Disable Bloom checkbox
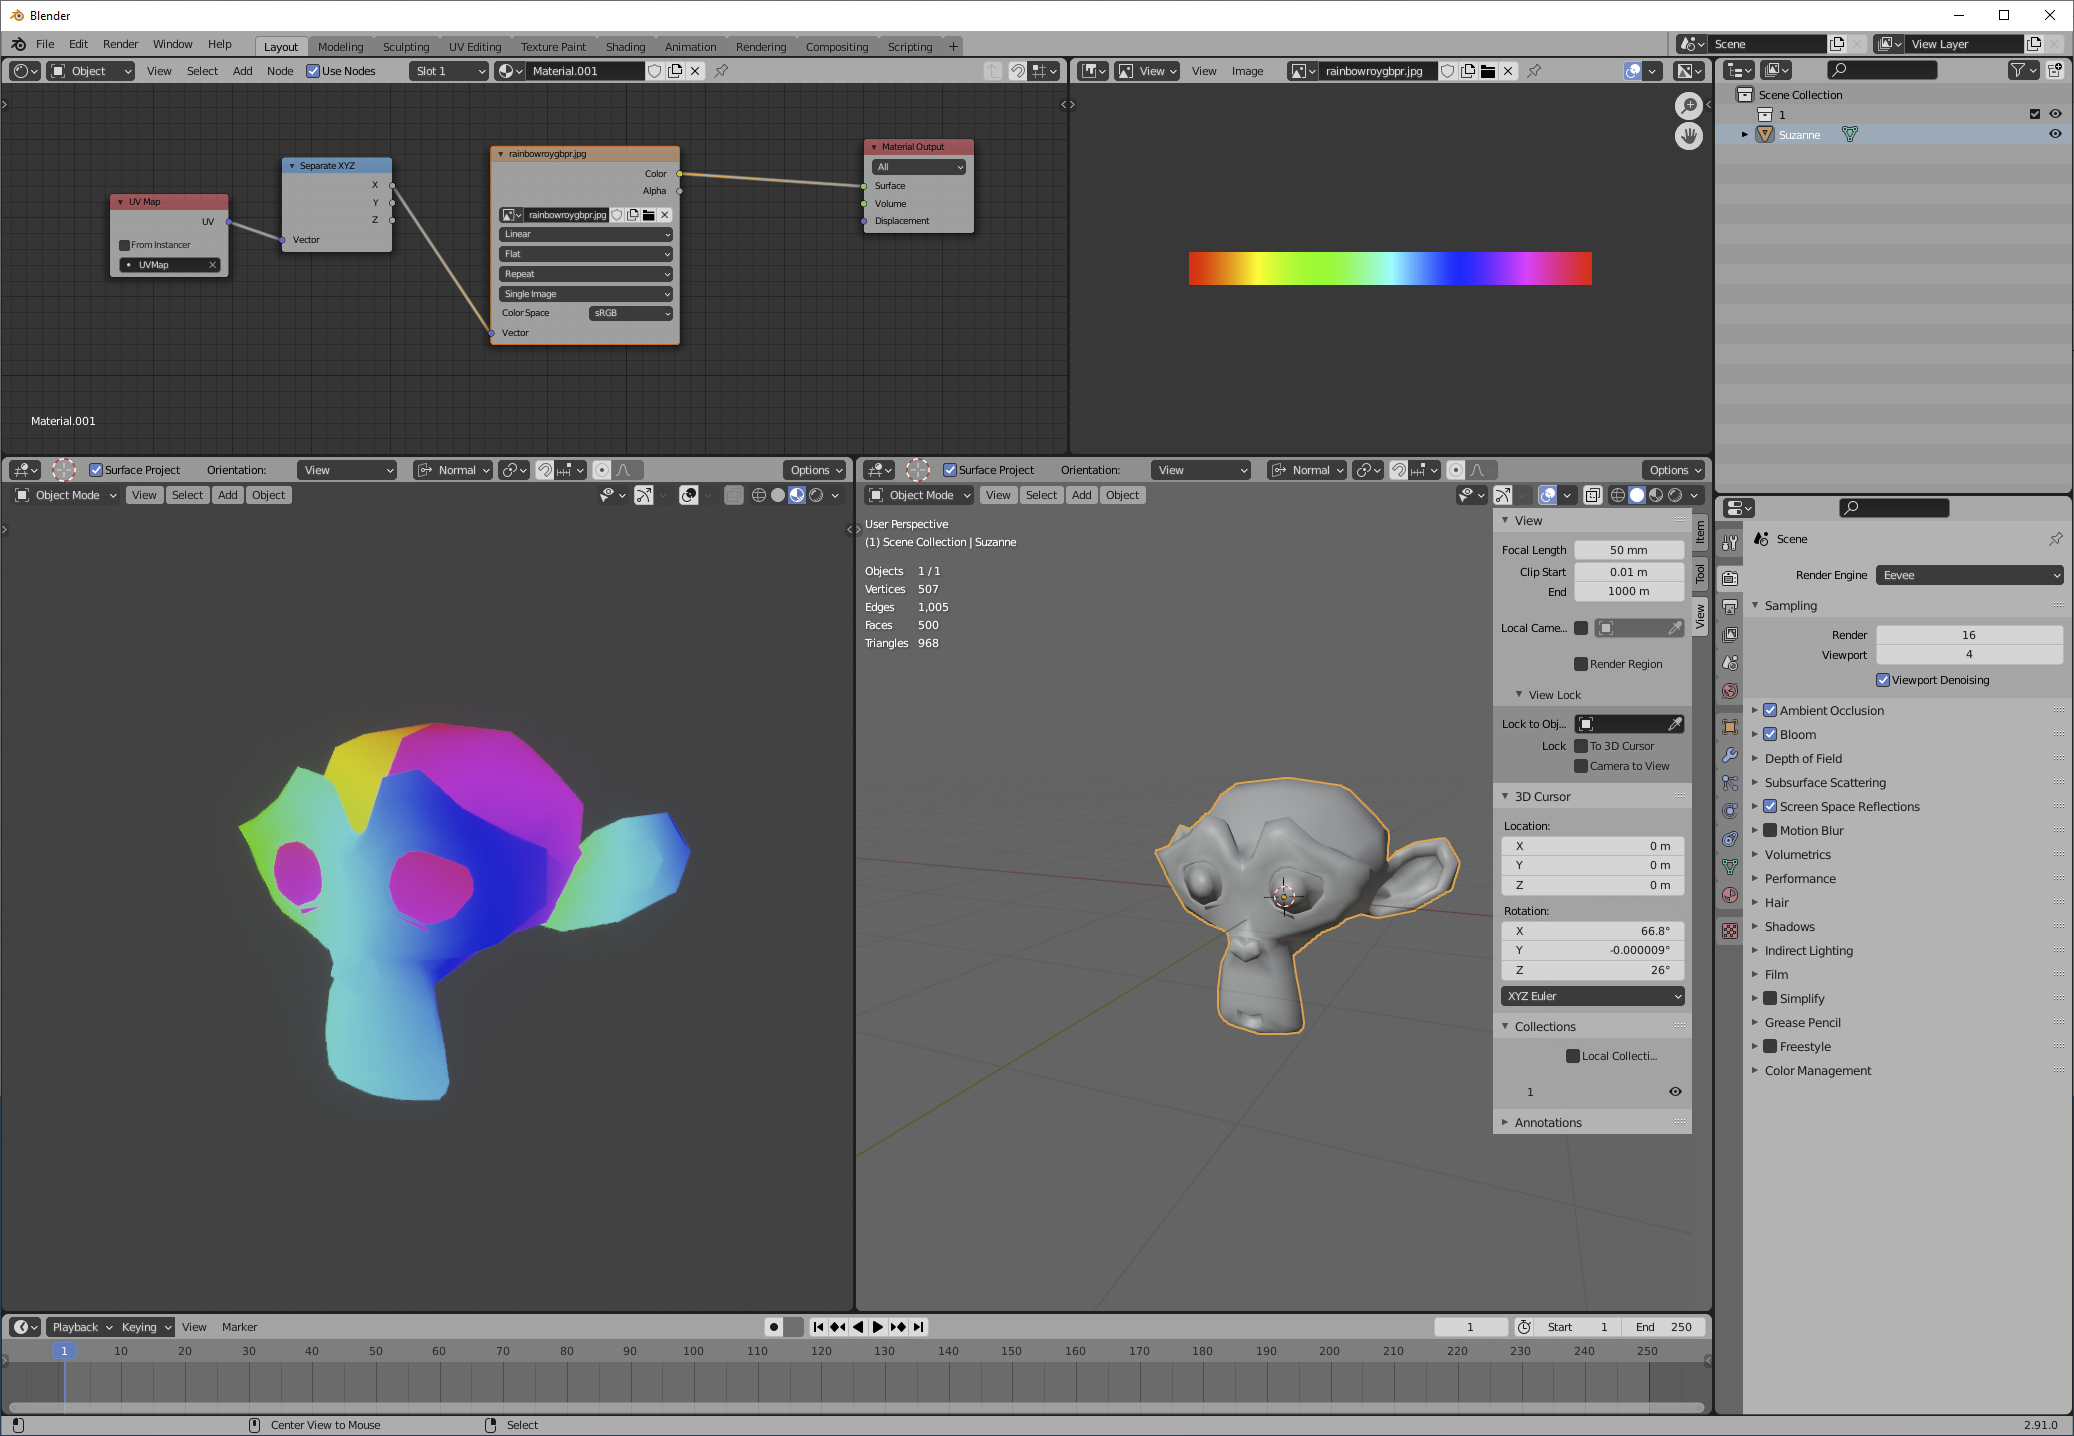2074x1436 pixels. (x=1770, y=734)
